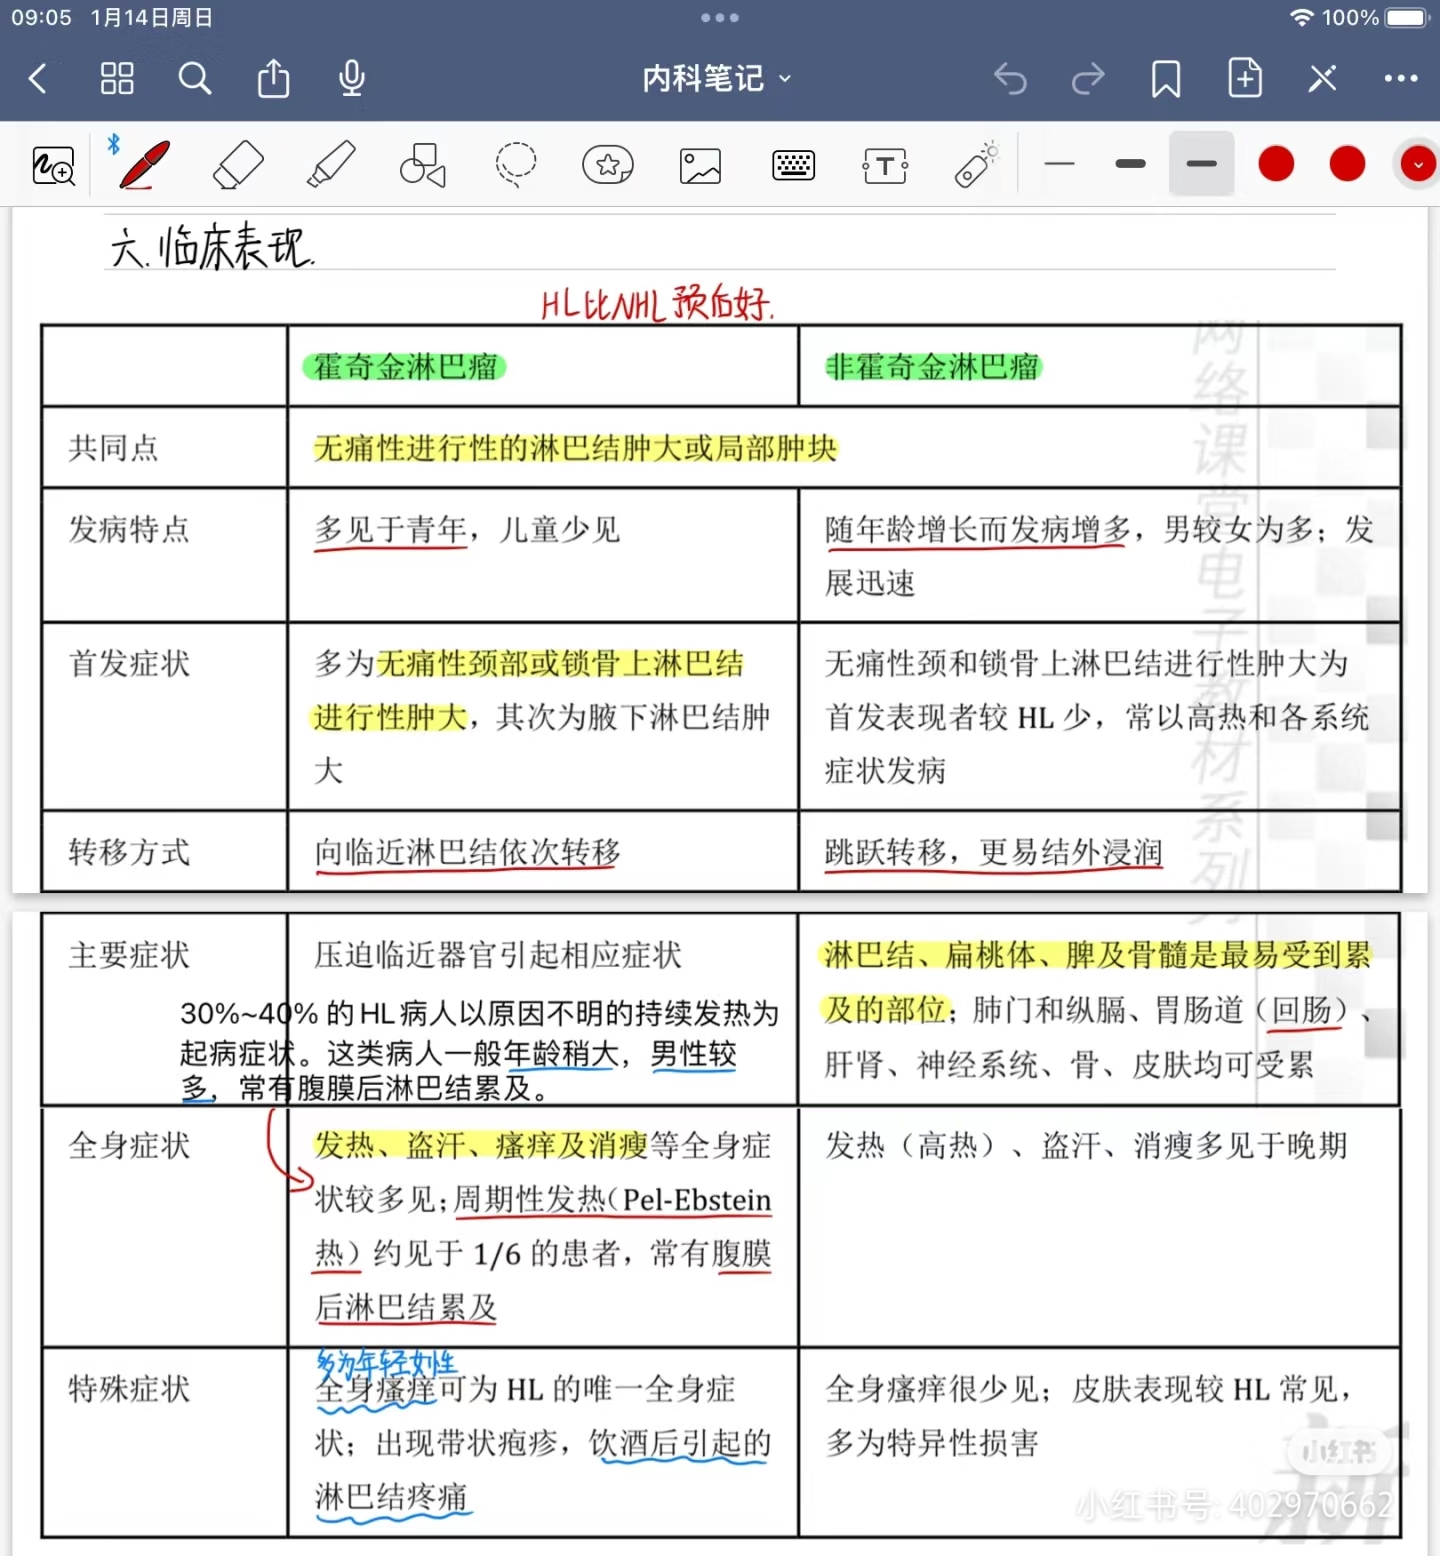The height and width of the screenshot is (1556, 1440).
Task: Pick the first red color swatch
Action: pos(1276,164)
